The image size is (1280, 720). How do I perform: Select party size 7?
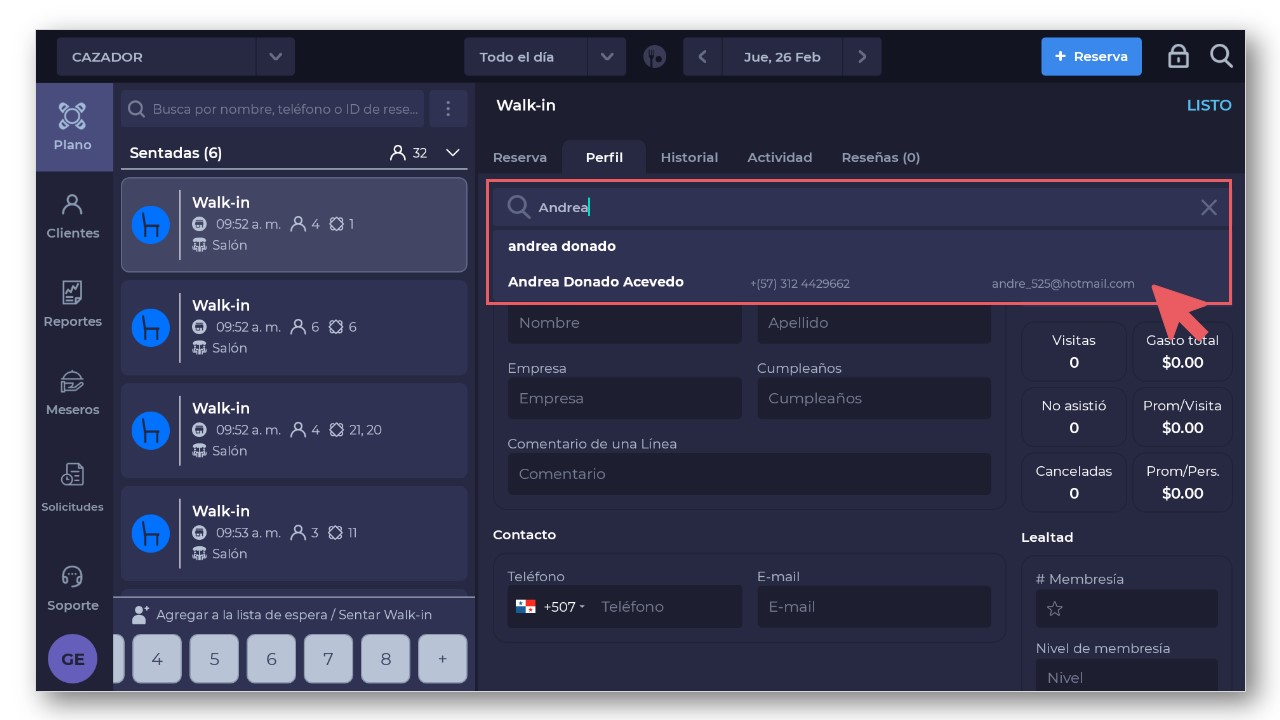[328, 659]
